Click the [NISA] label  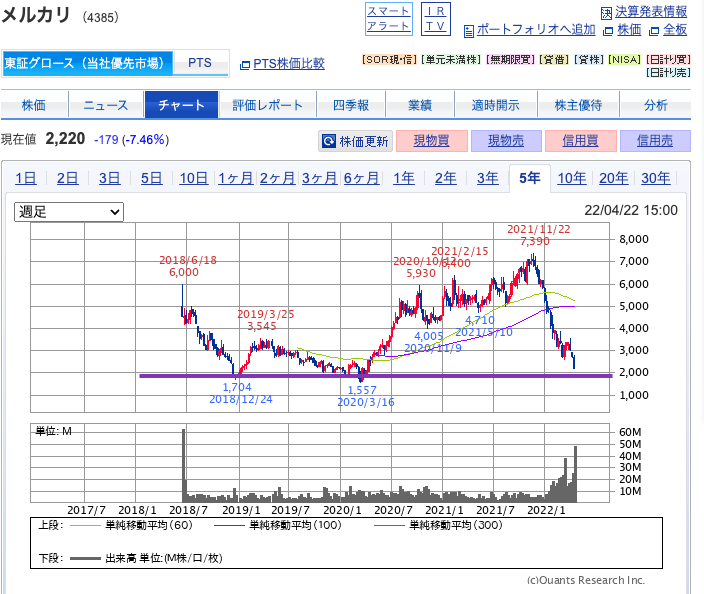click(624, 60)
